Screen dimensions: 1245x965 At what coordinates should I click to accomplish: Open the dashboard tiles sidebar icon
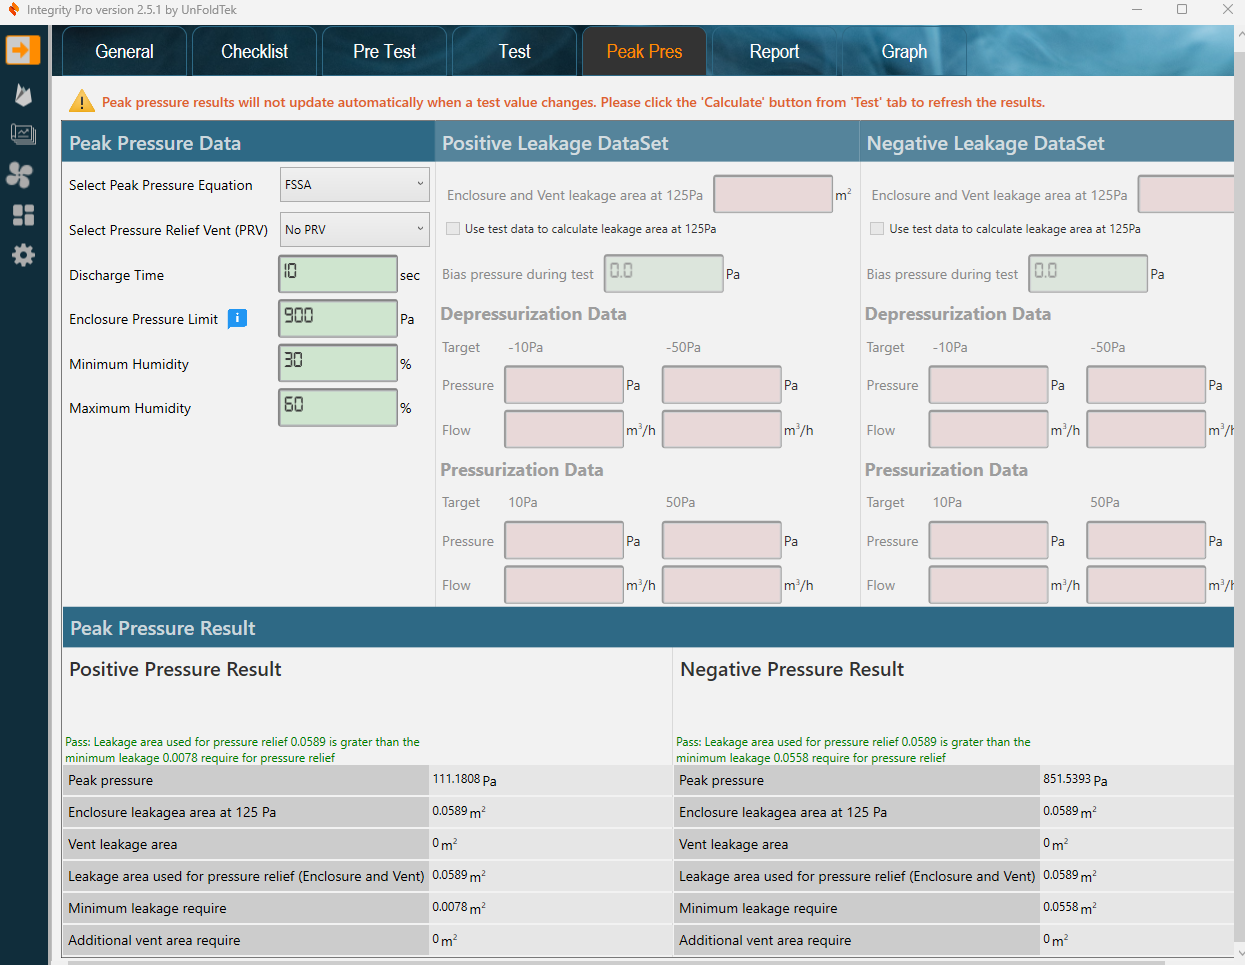click(23, 215)
